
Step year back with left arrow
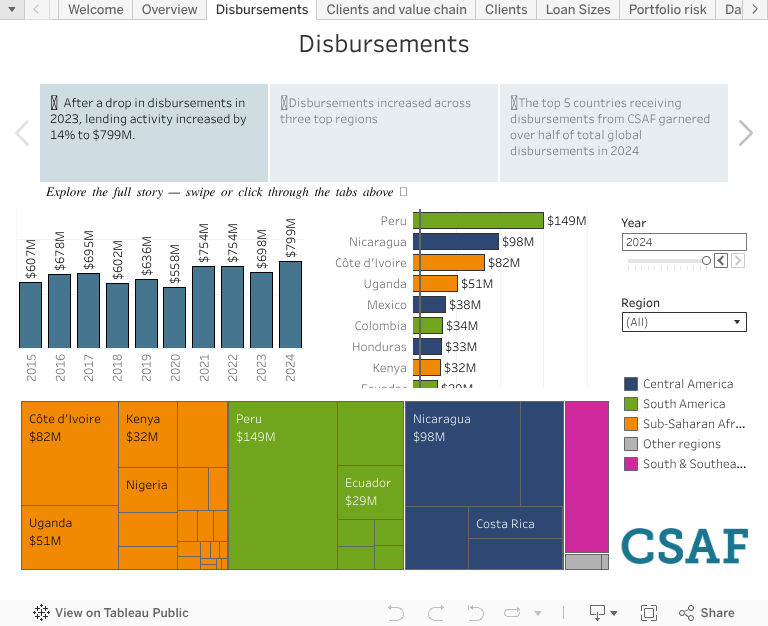click(x=720, y=261)
